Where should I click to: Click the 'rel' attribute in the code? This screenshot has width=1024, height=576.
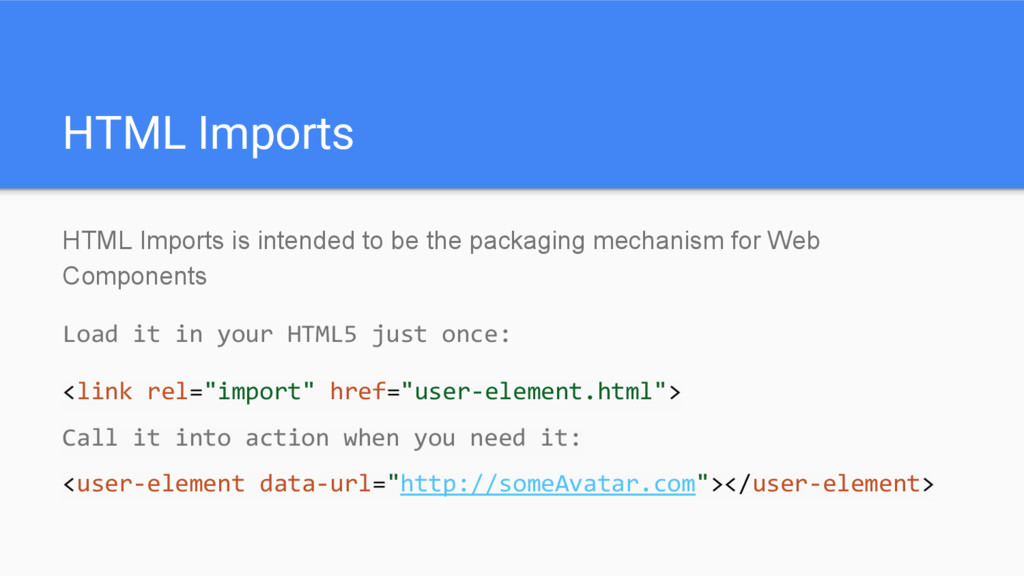(167, 391)
